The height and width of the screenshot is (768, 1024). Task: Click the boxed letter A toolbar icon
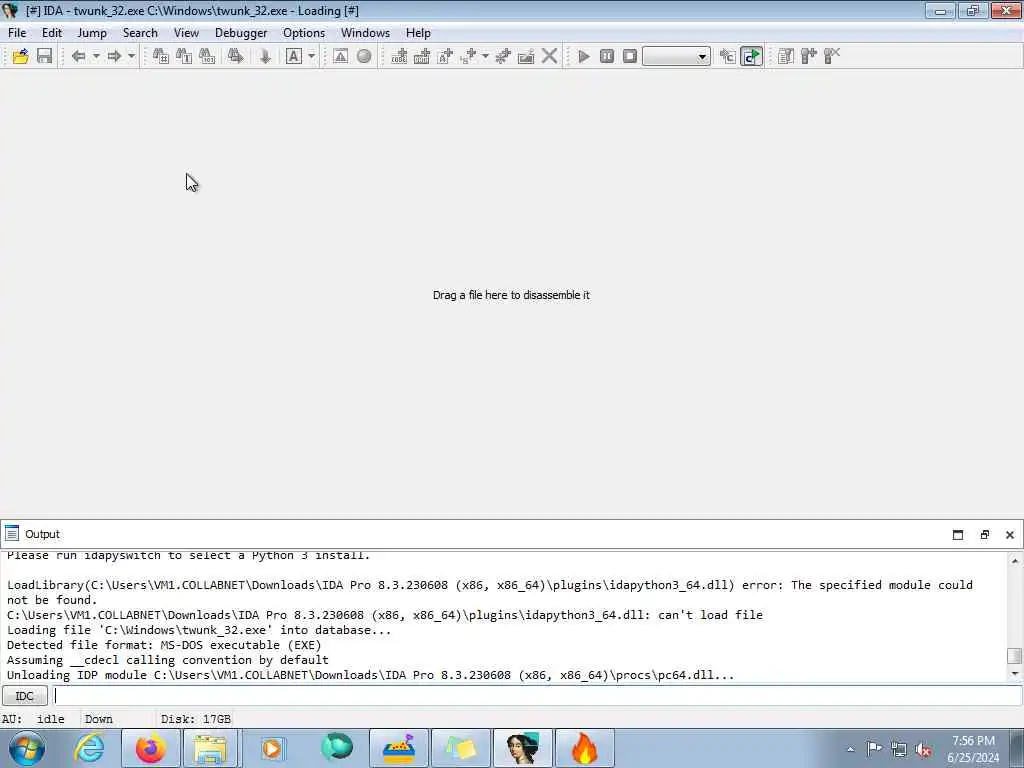(x=294, y=56)
